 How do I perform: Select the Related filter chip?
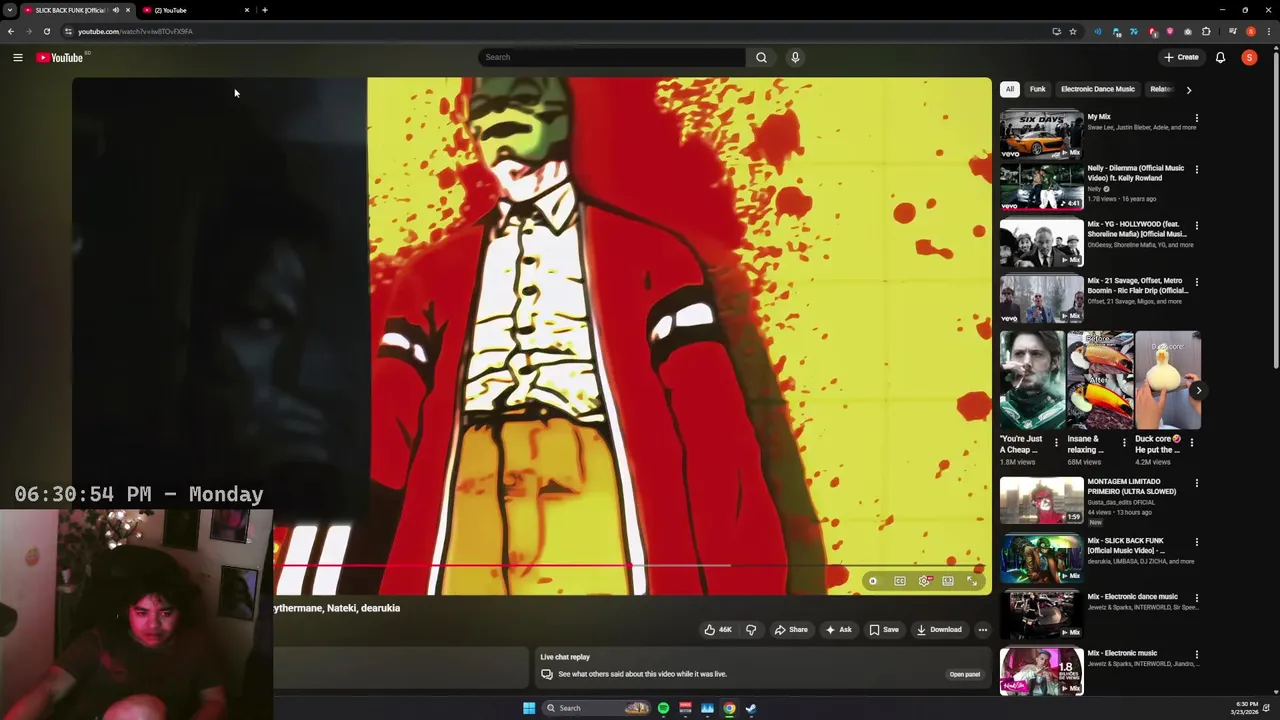coord(1159,89)
